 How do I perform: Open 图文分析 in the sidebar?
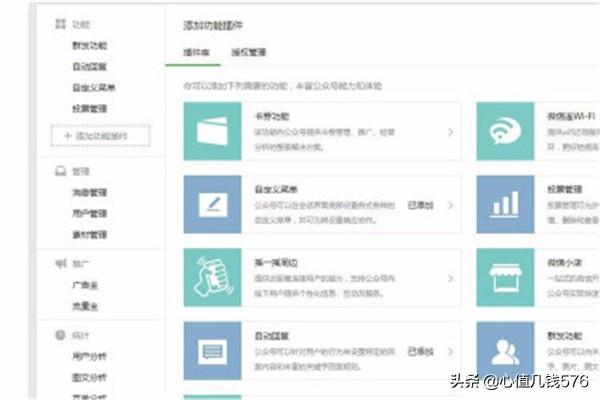coord(90,378)
